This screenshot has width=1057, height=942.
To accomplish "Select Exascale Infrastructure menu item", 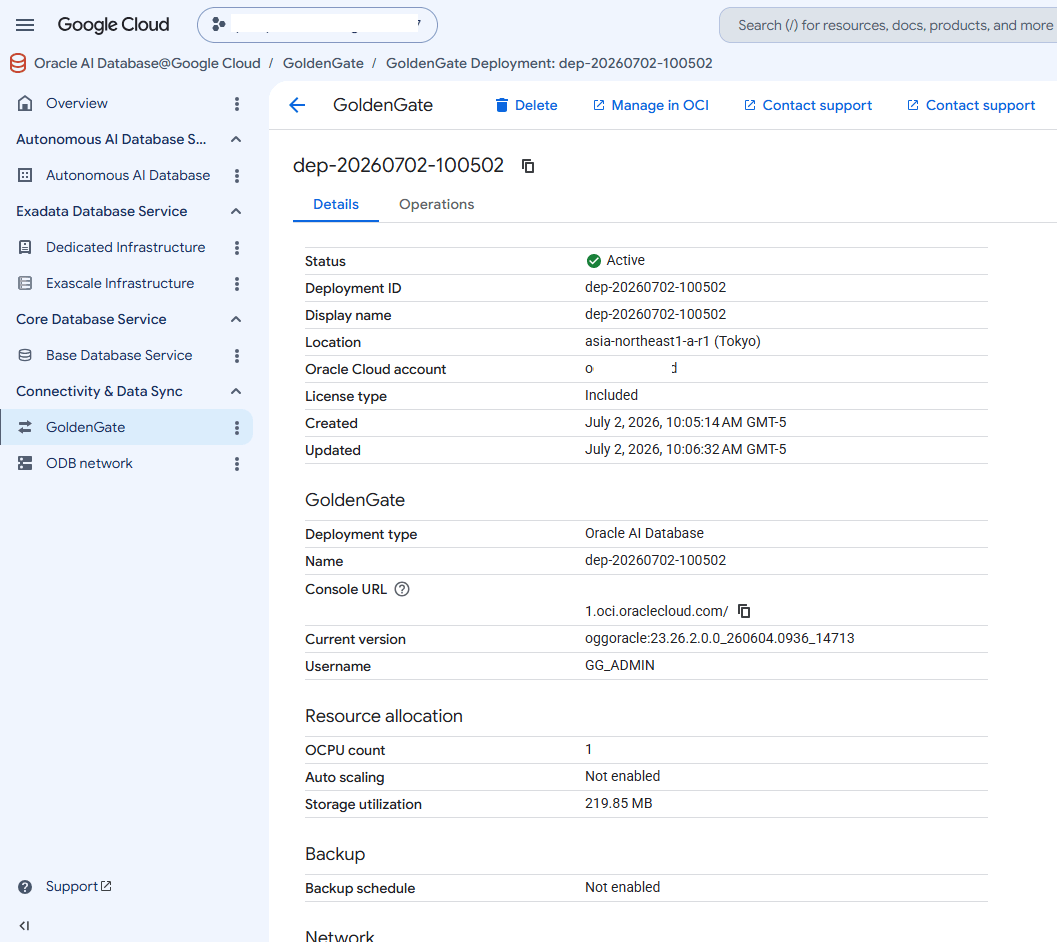I will click(120, 283).
